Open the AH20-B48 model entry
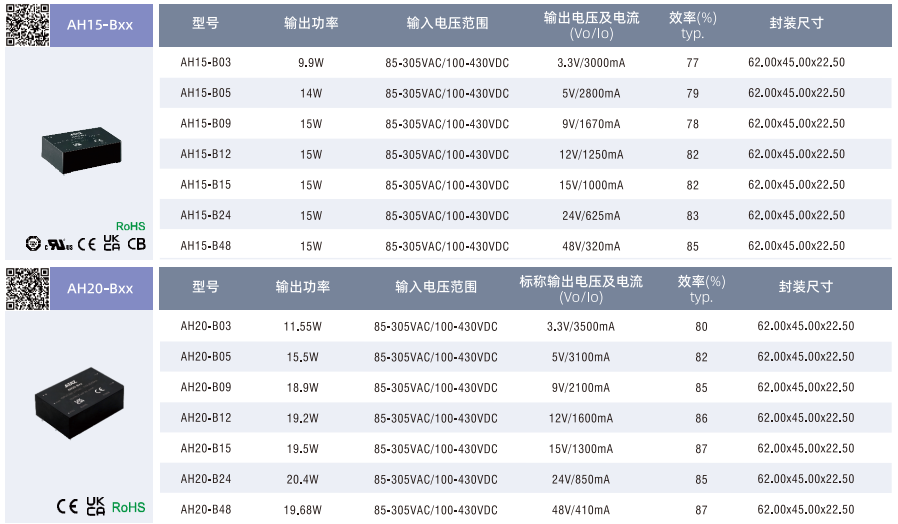 point(205,510)
